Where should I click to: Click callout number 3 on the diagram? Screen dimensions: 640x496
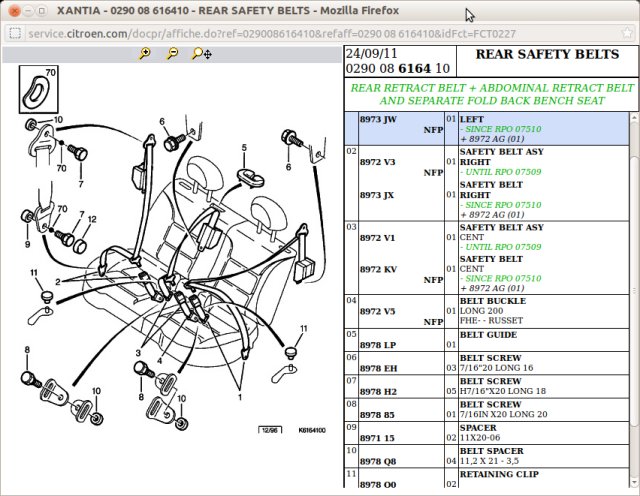(x=138, y=353)
